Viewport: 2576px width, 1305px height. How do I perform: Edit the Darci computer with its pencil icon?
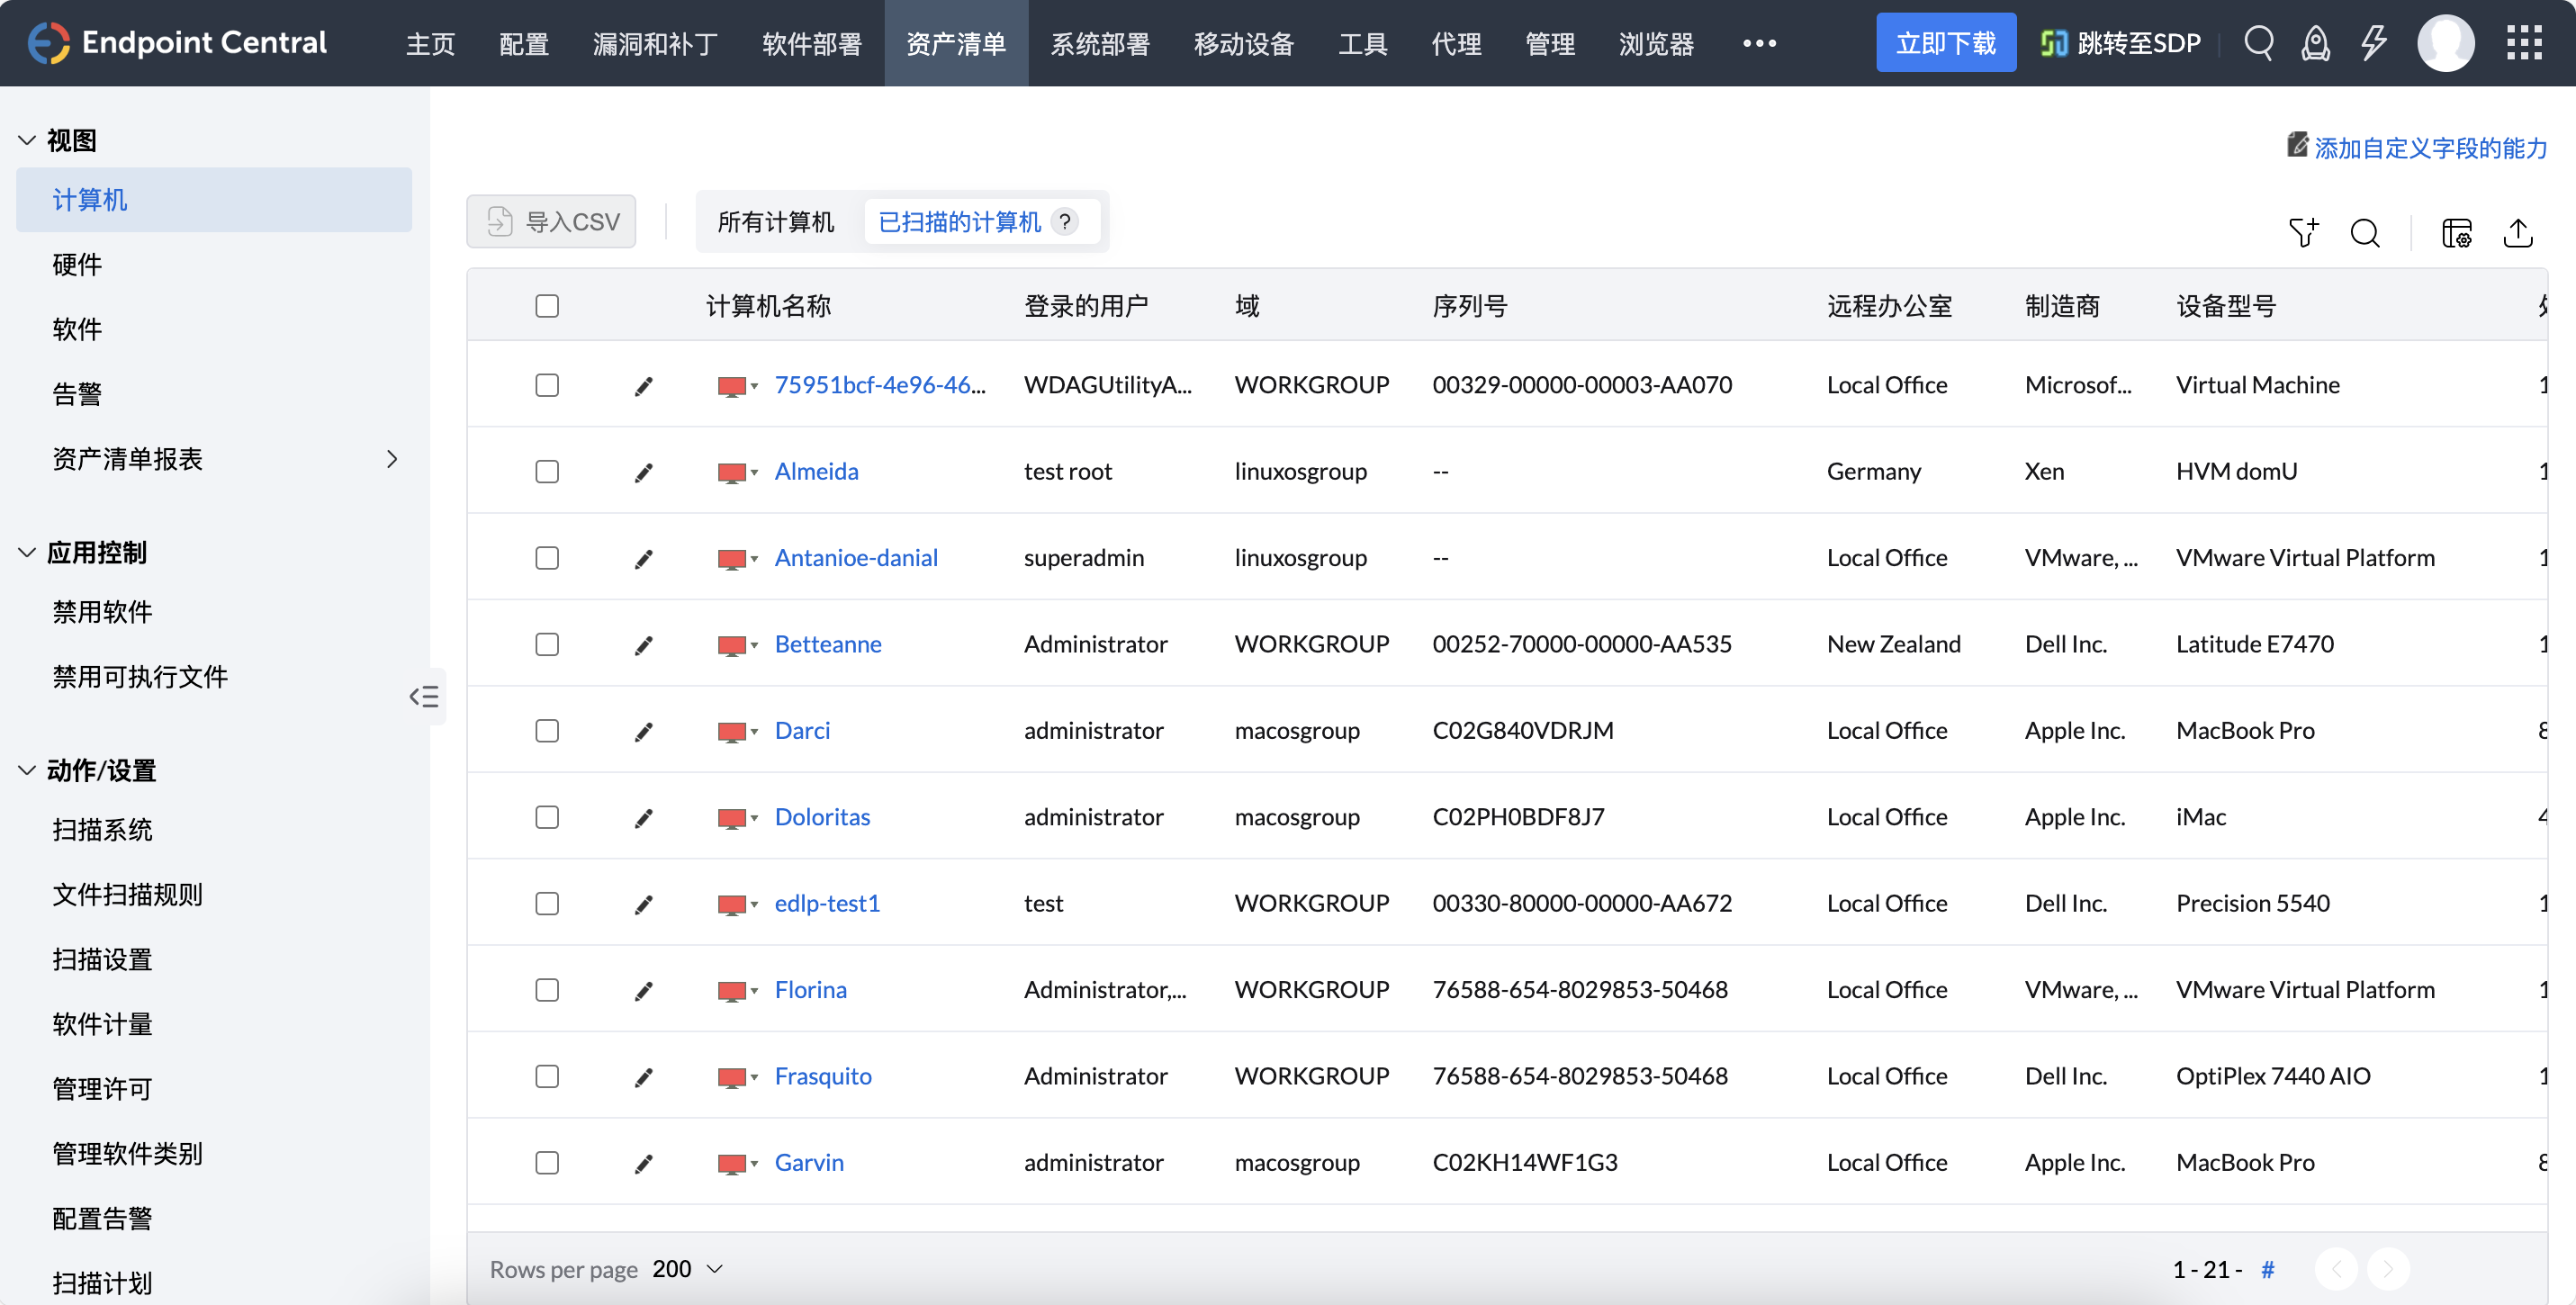pos(643,731)
